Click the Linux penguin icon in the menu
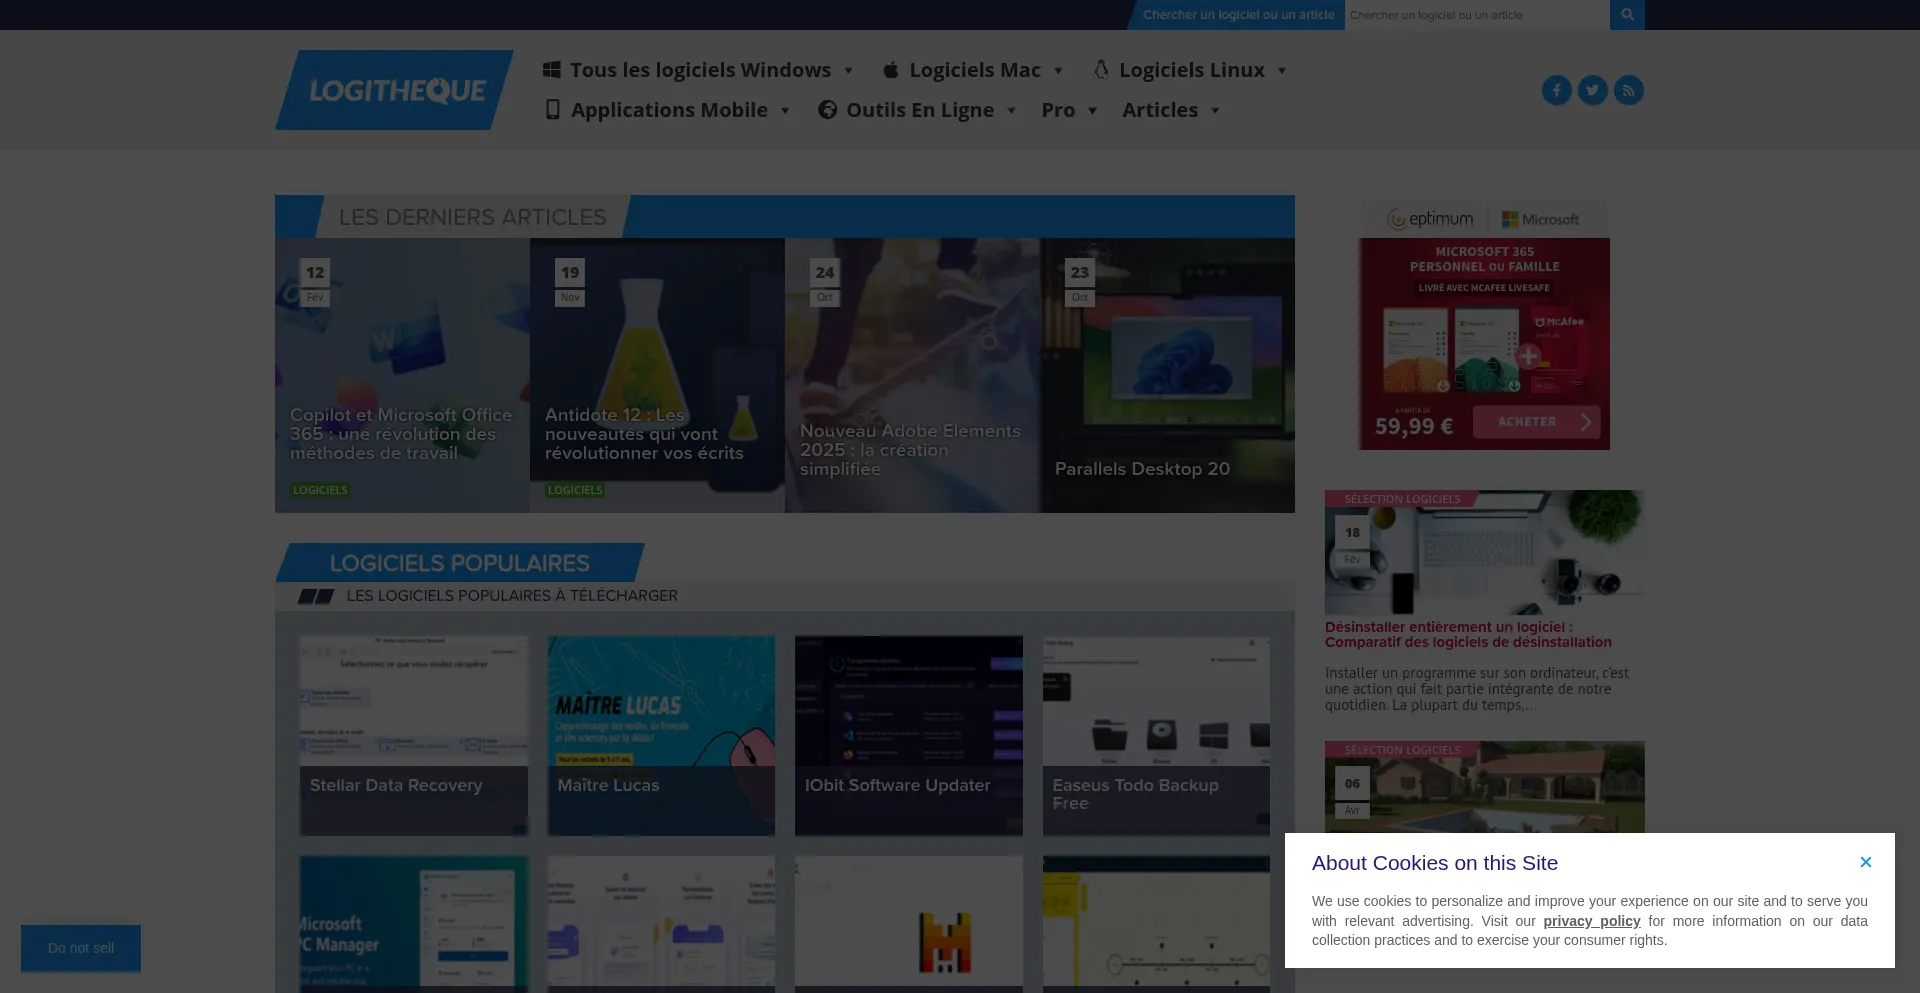 (x=1101, y=70)
